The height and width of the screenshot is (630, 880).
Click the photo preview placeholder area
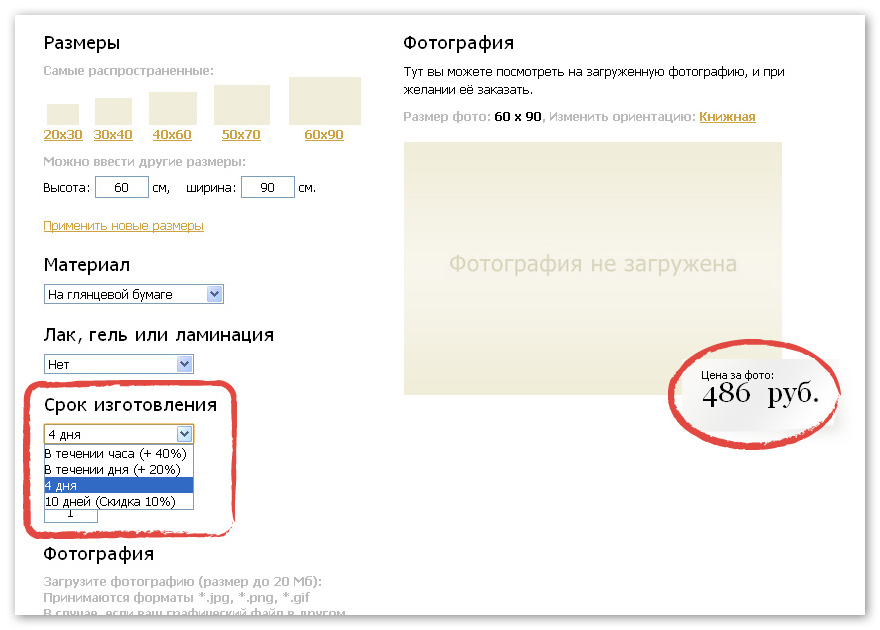593,268
